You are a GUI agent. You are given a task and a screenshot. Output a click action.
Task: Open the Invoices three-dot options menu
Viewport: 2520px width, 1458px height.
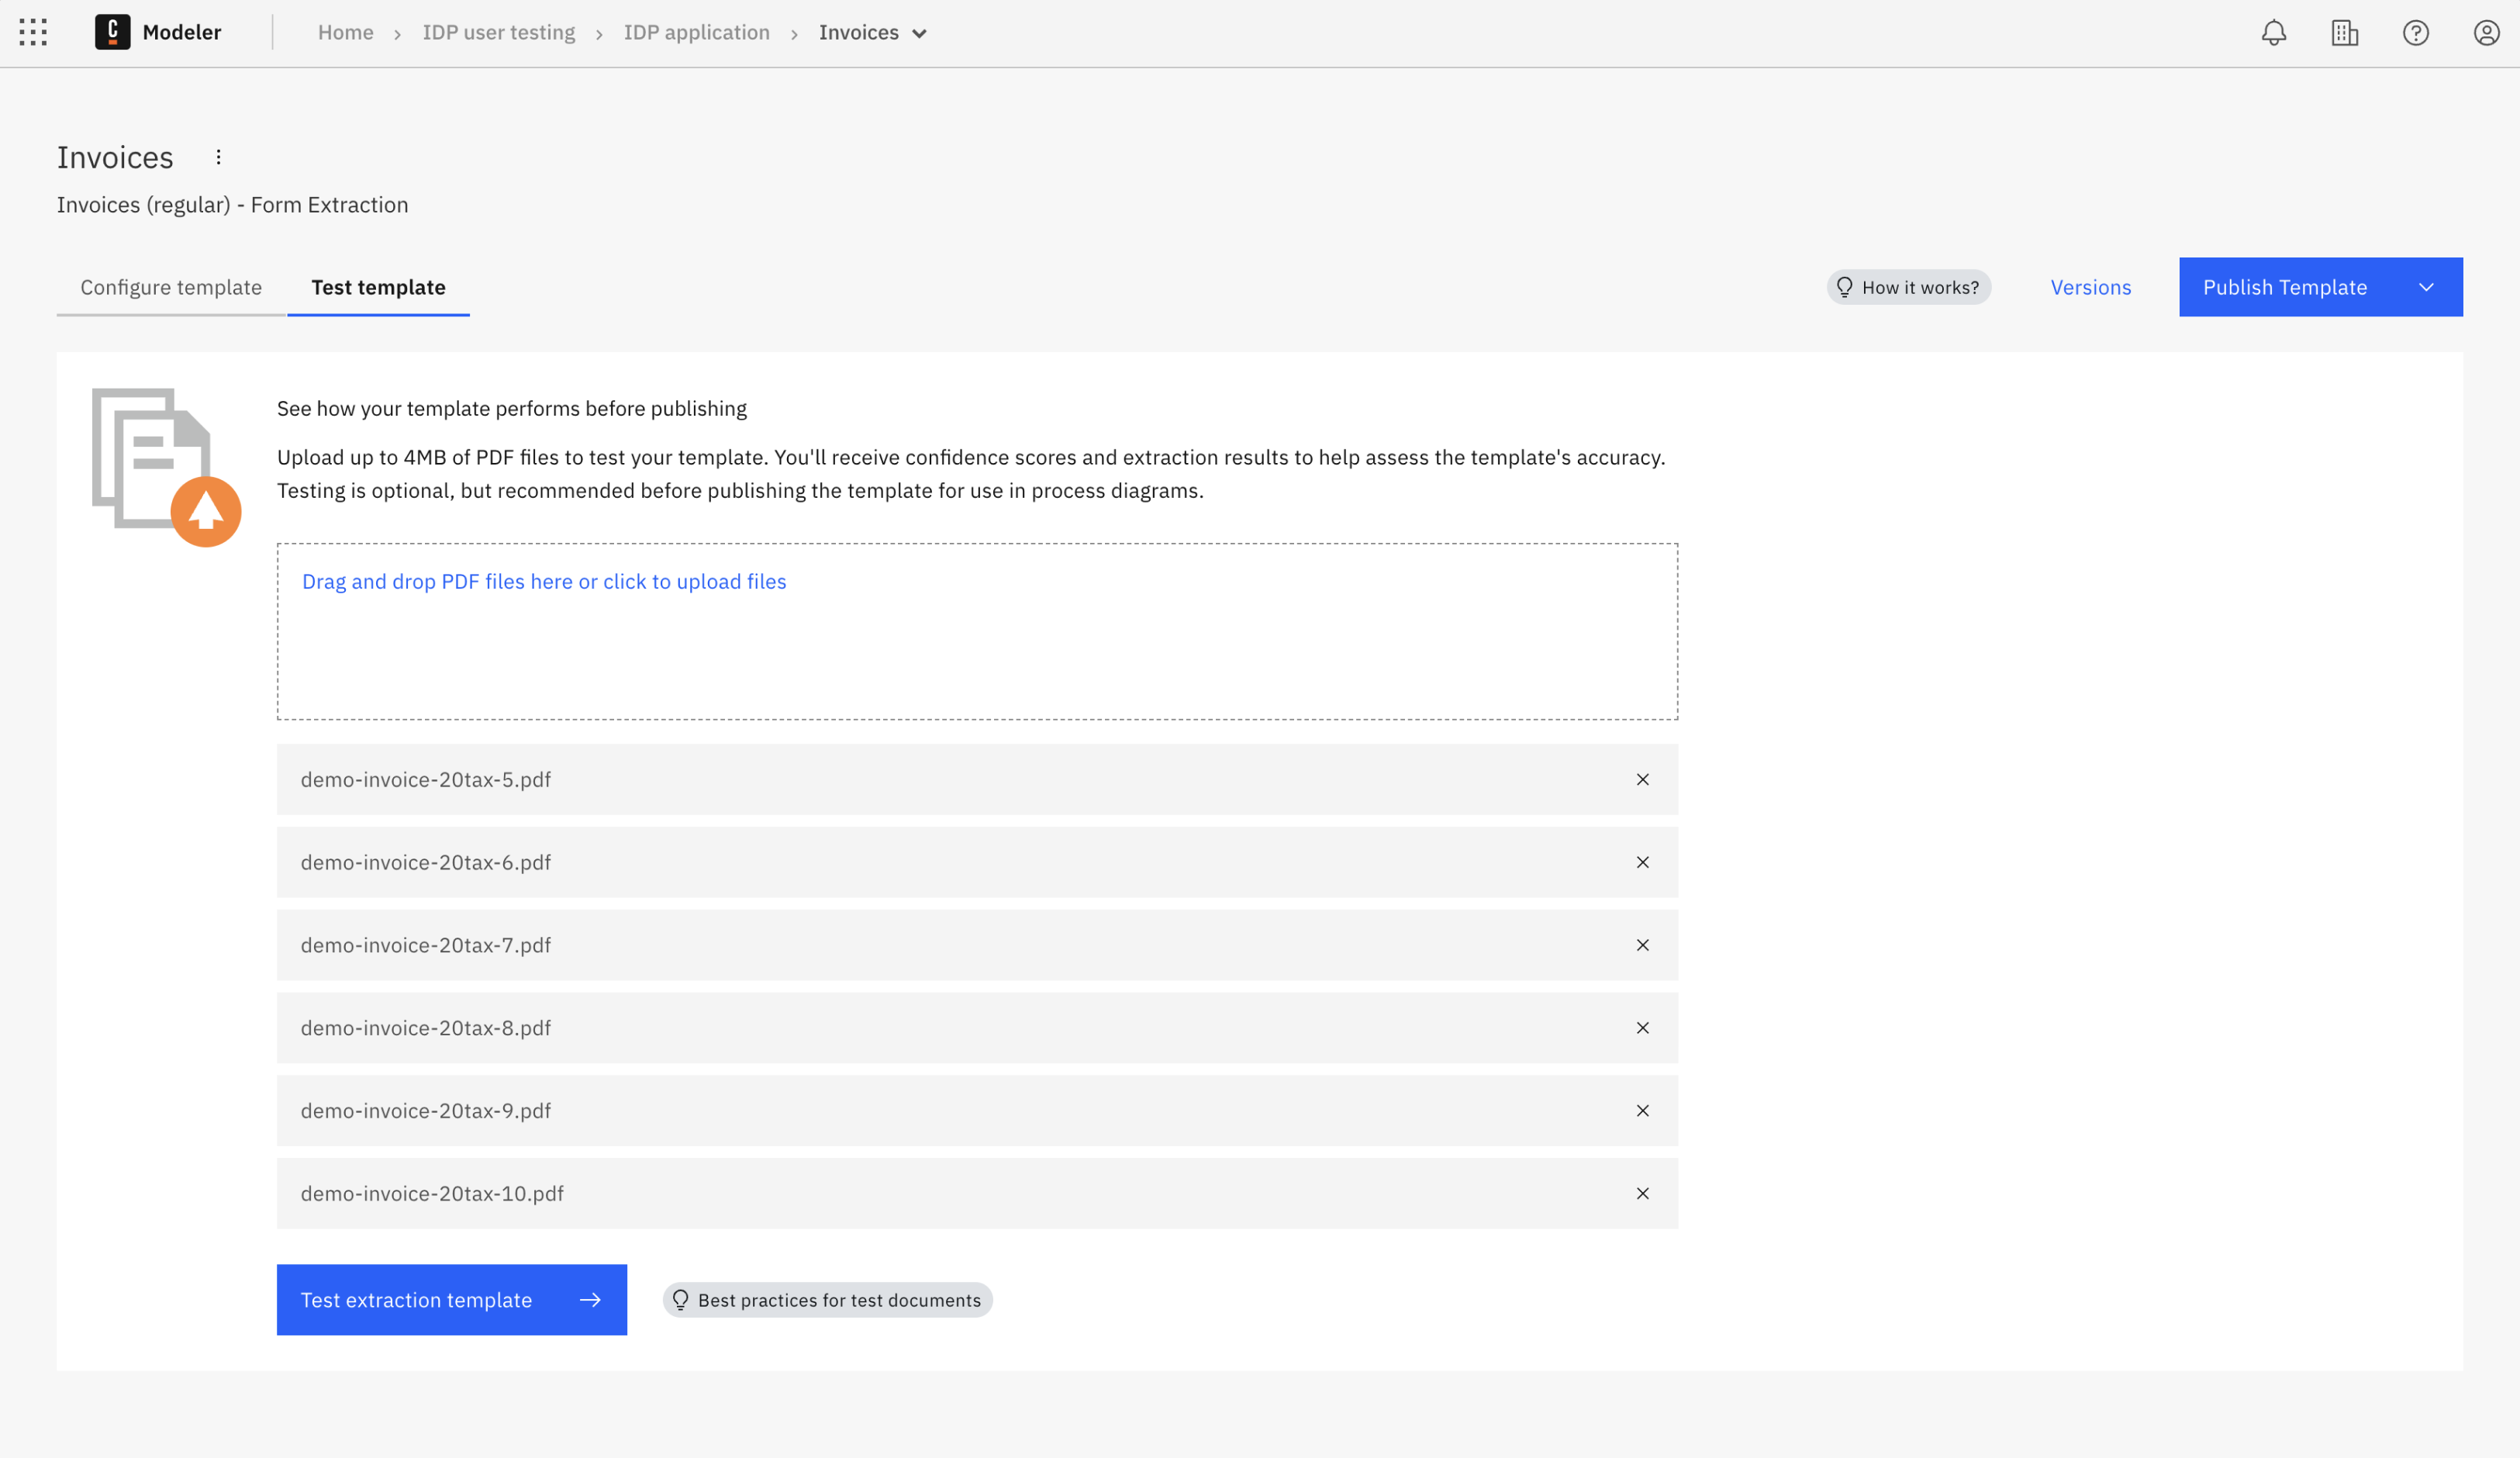[x=218, y=157]
